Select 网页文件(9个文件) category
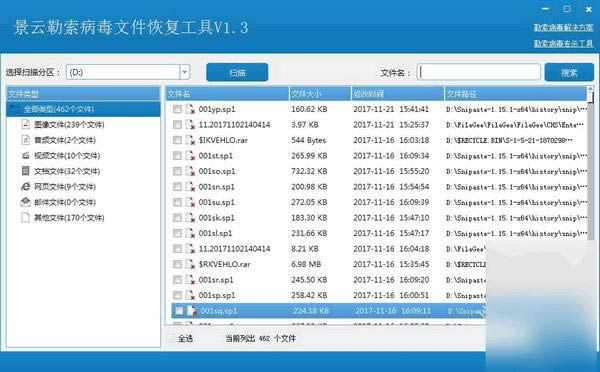This screenshot has height=372, width=600. pos(65,186)
